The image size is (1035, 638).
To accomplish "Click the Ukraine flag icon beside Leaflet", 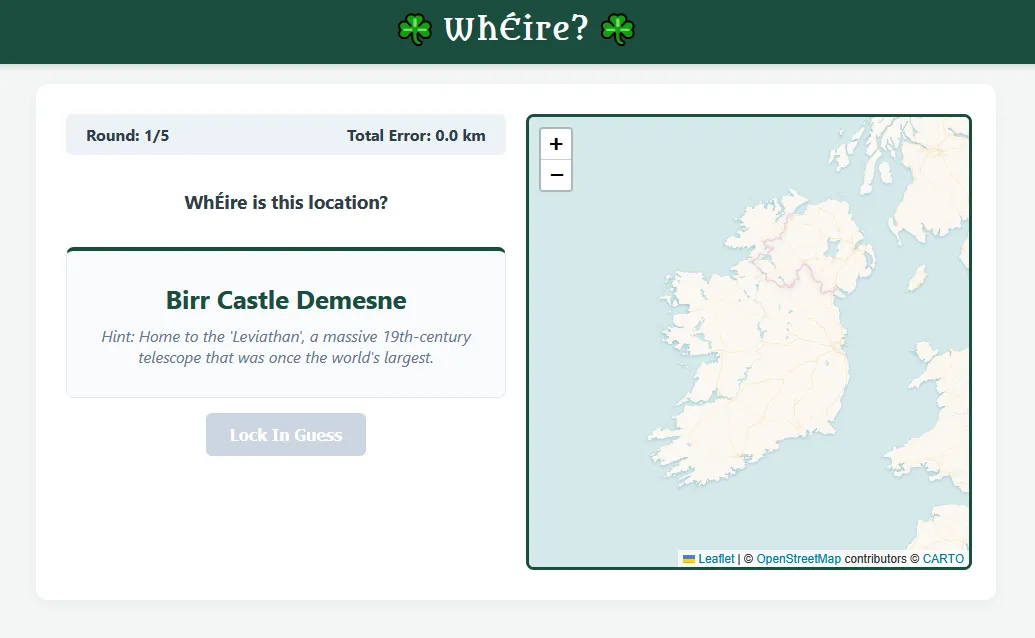I will (x=688, y=559).
